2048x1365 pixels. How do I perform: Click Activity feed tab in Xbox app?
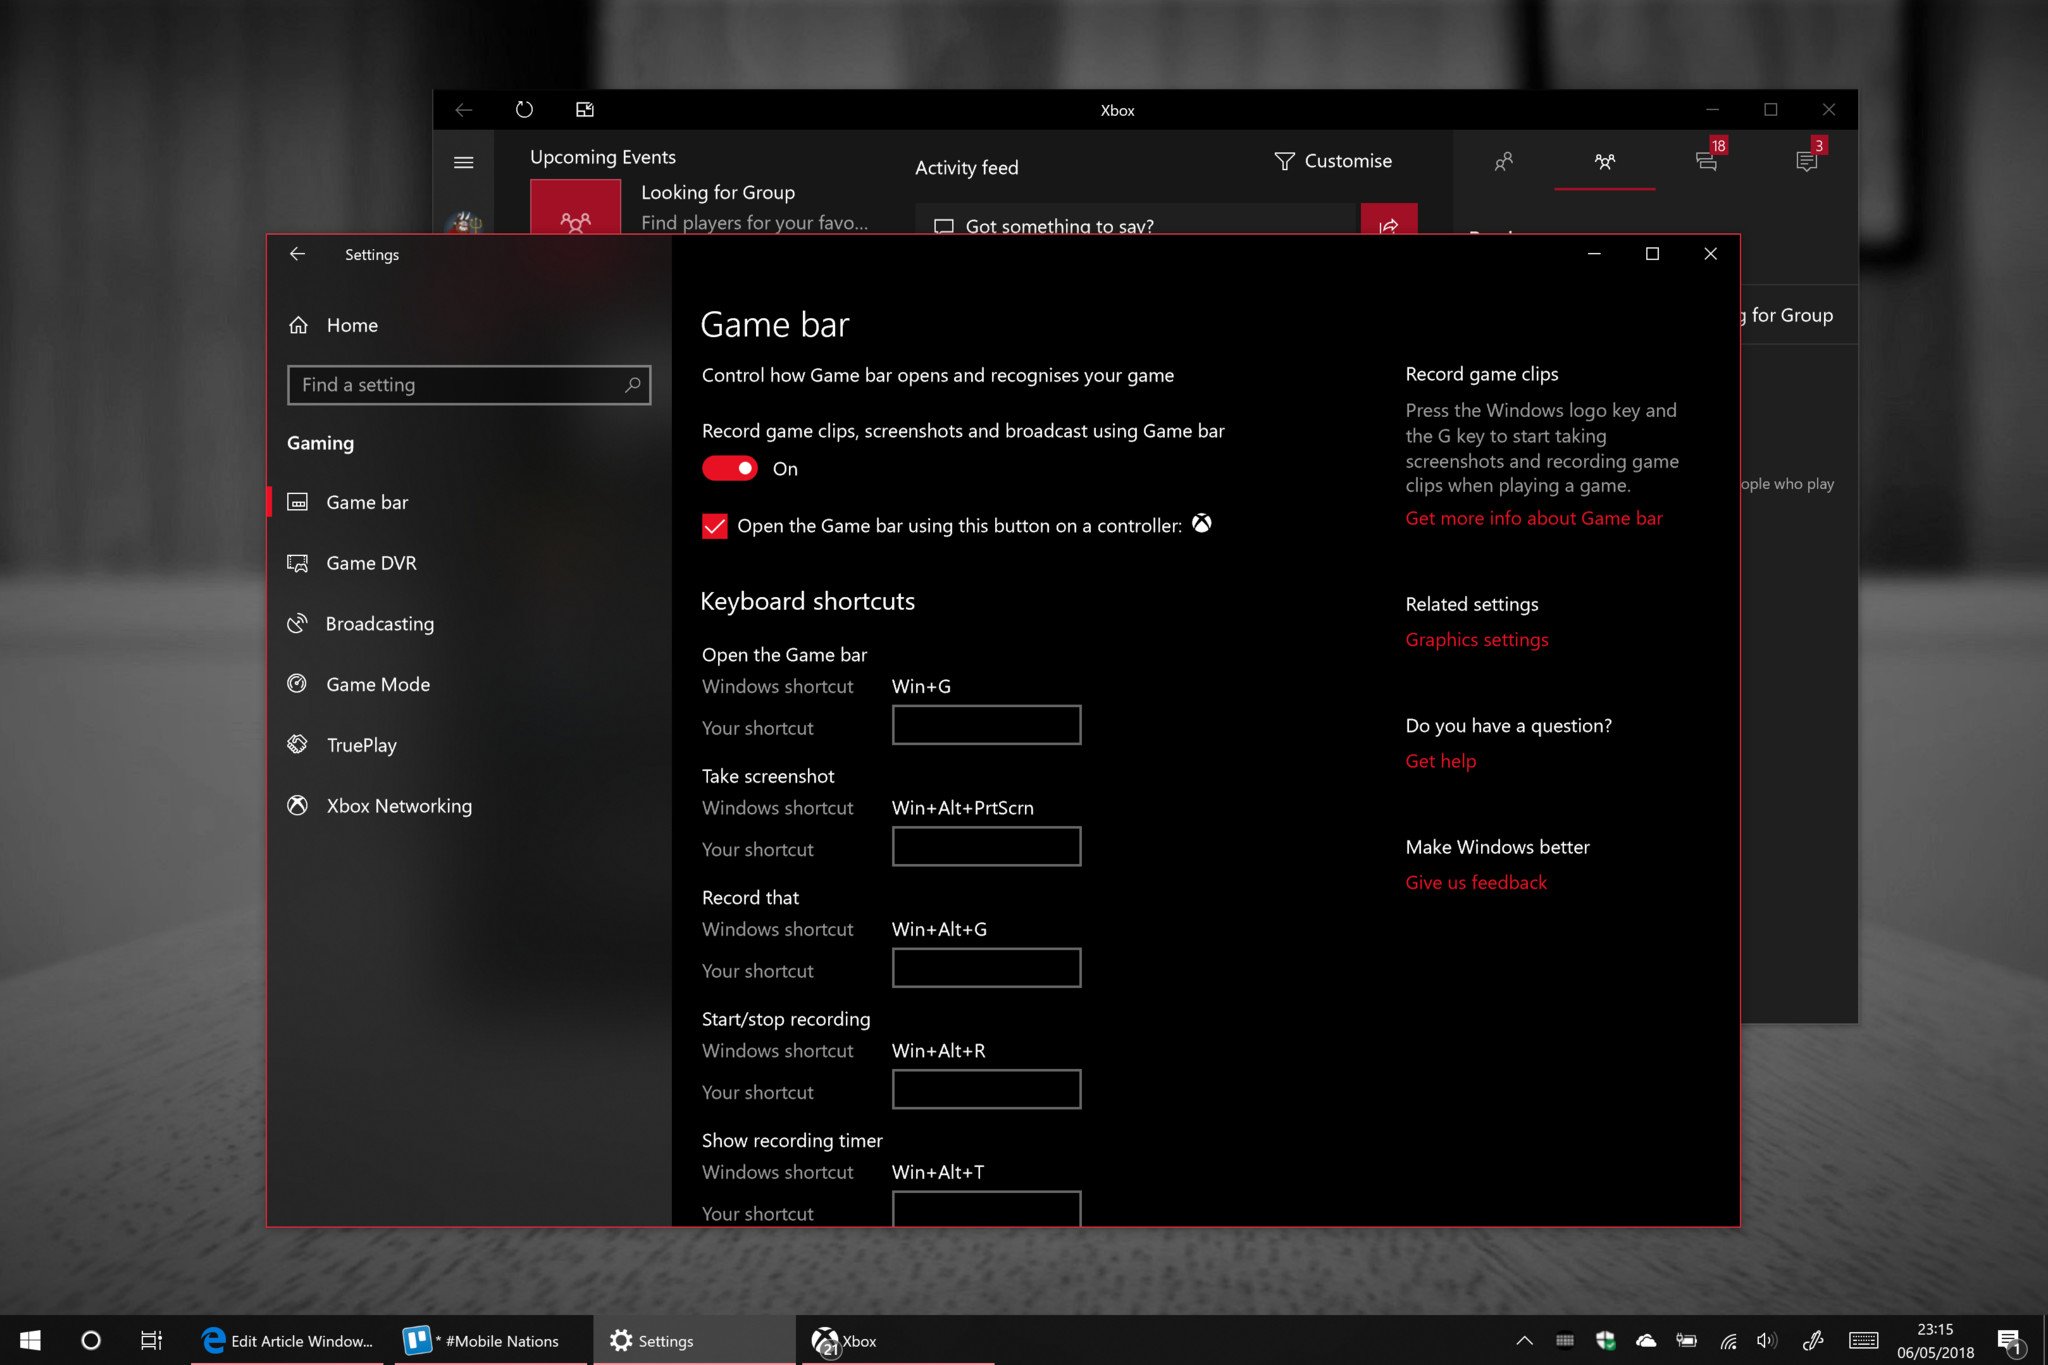(x=965, y=166)
